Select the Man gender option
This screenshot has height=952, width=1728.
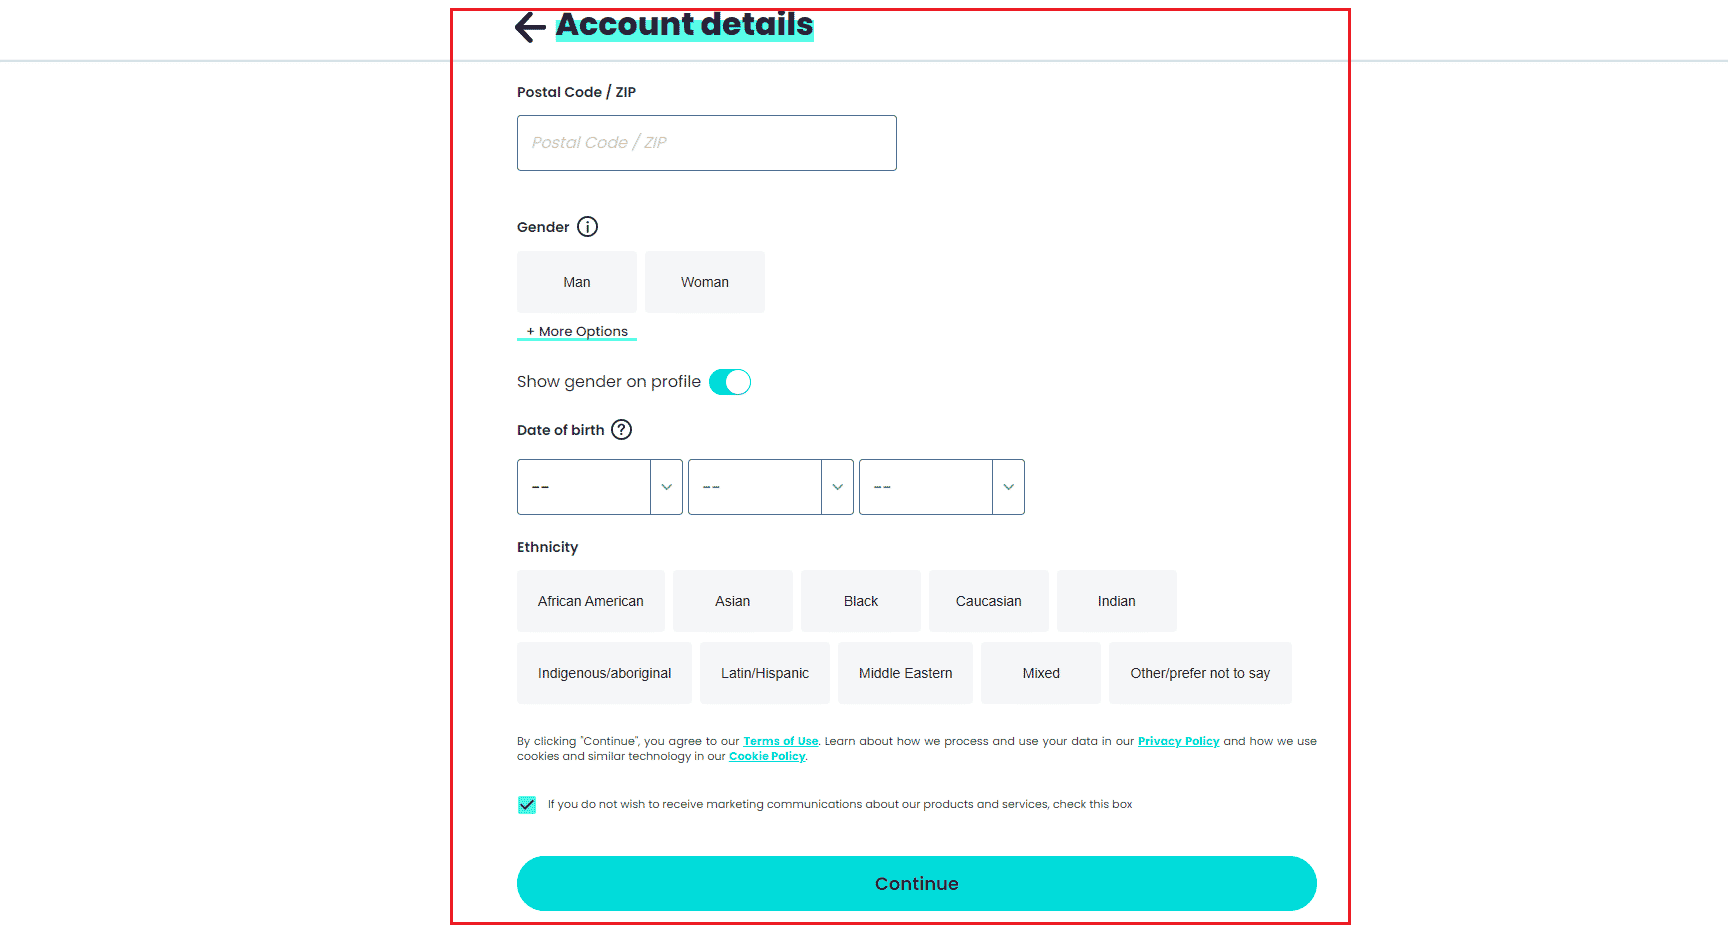[x=577, y=282]
